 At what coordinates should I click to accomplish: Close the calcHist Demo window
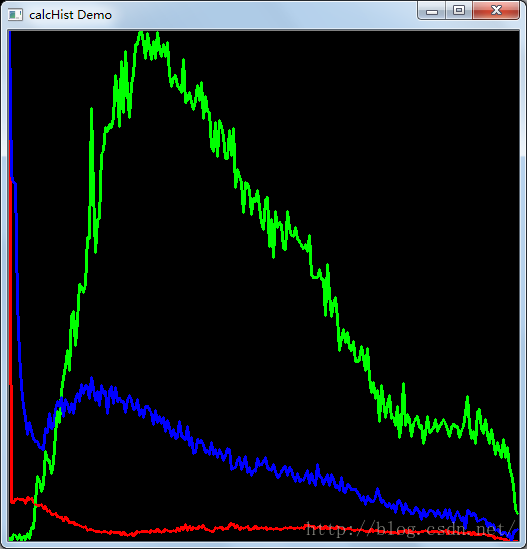[x=496, y=11]
